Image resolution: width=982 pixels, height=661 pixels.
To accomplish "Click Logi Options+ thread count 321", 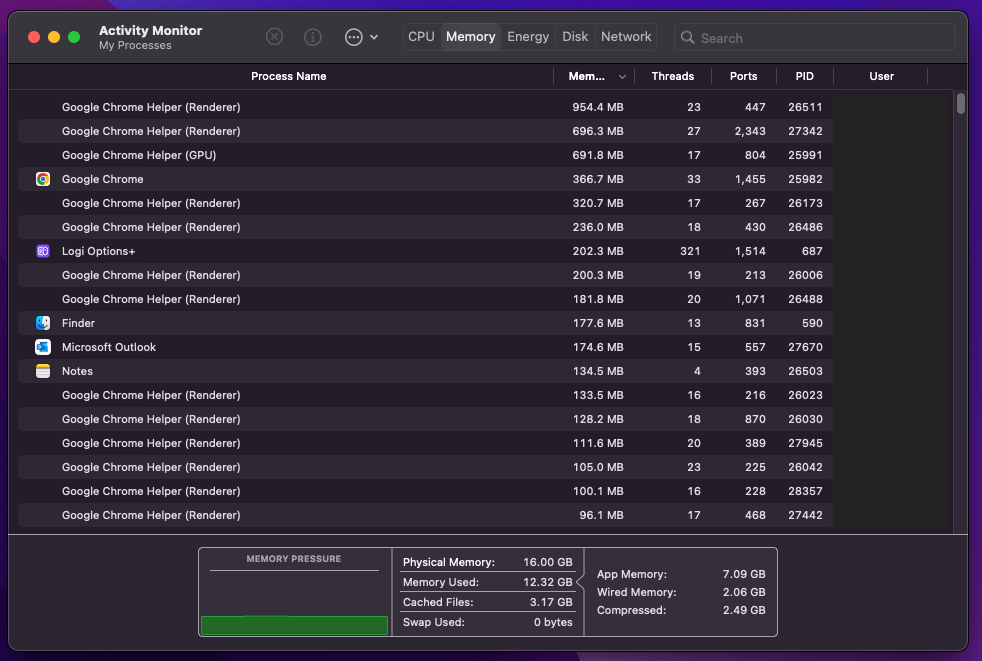I will (690, 251).
